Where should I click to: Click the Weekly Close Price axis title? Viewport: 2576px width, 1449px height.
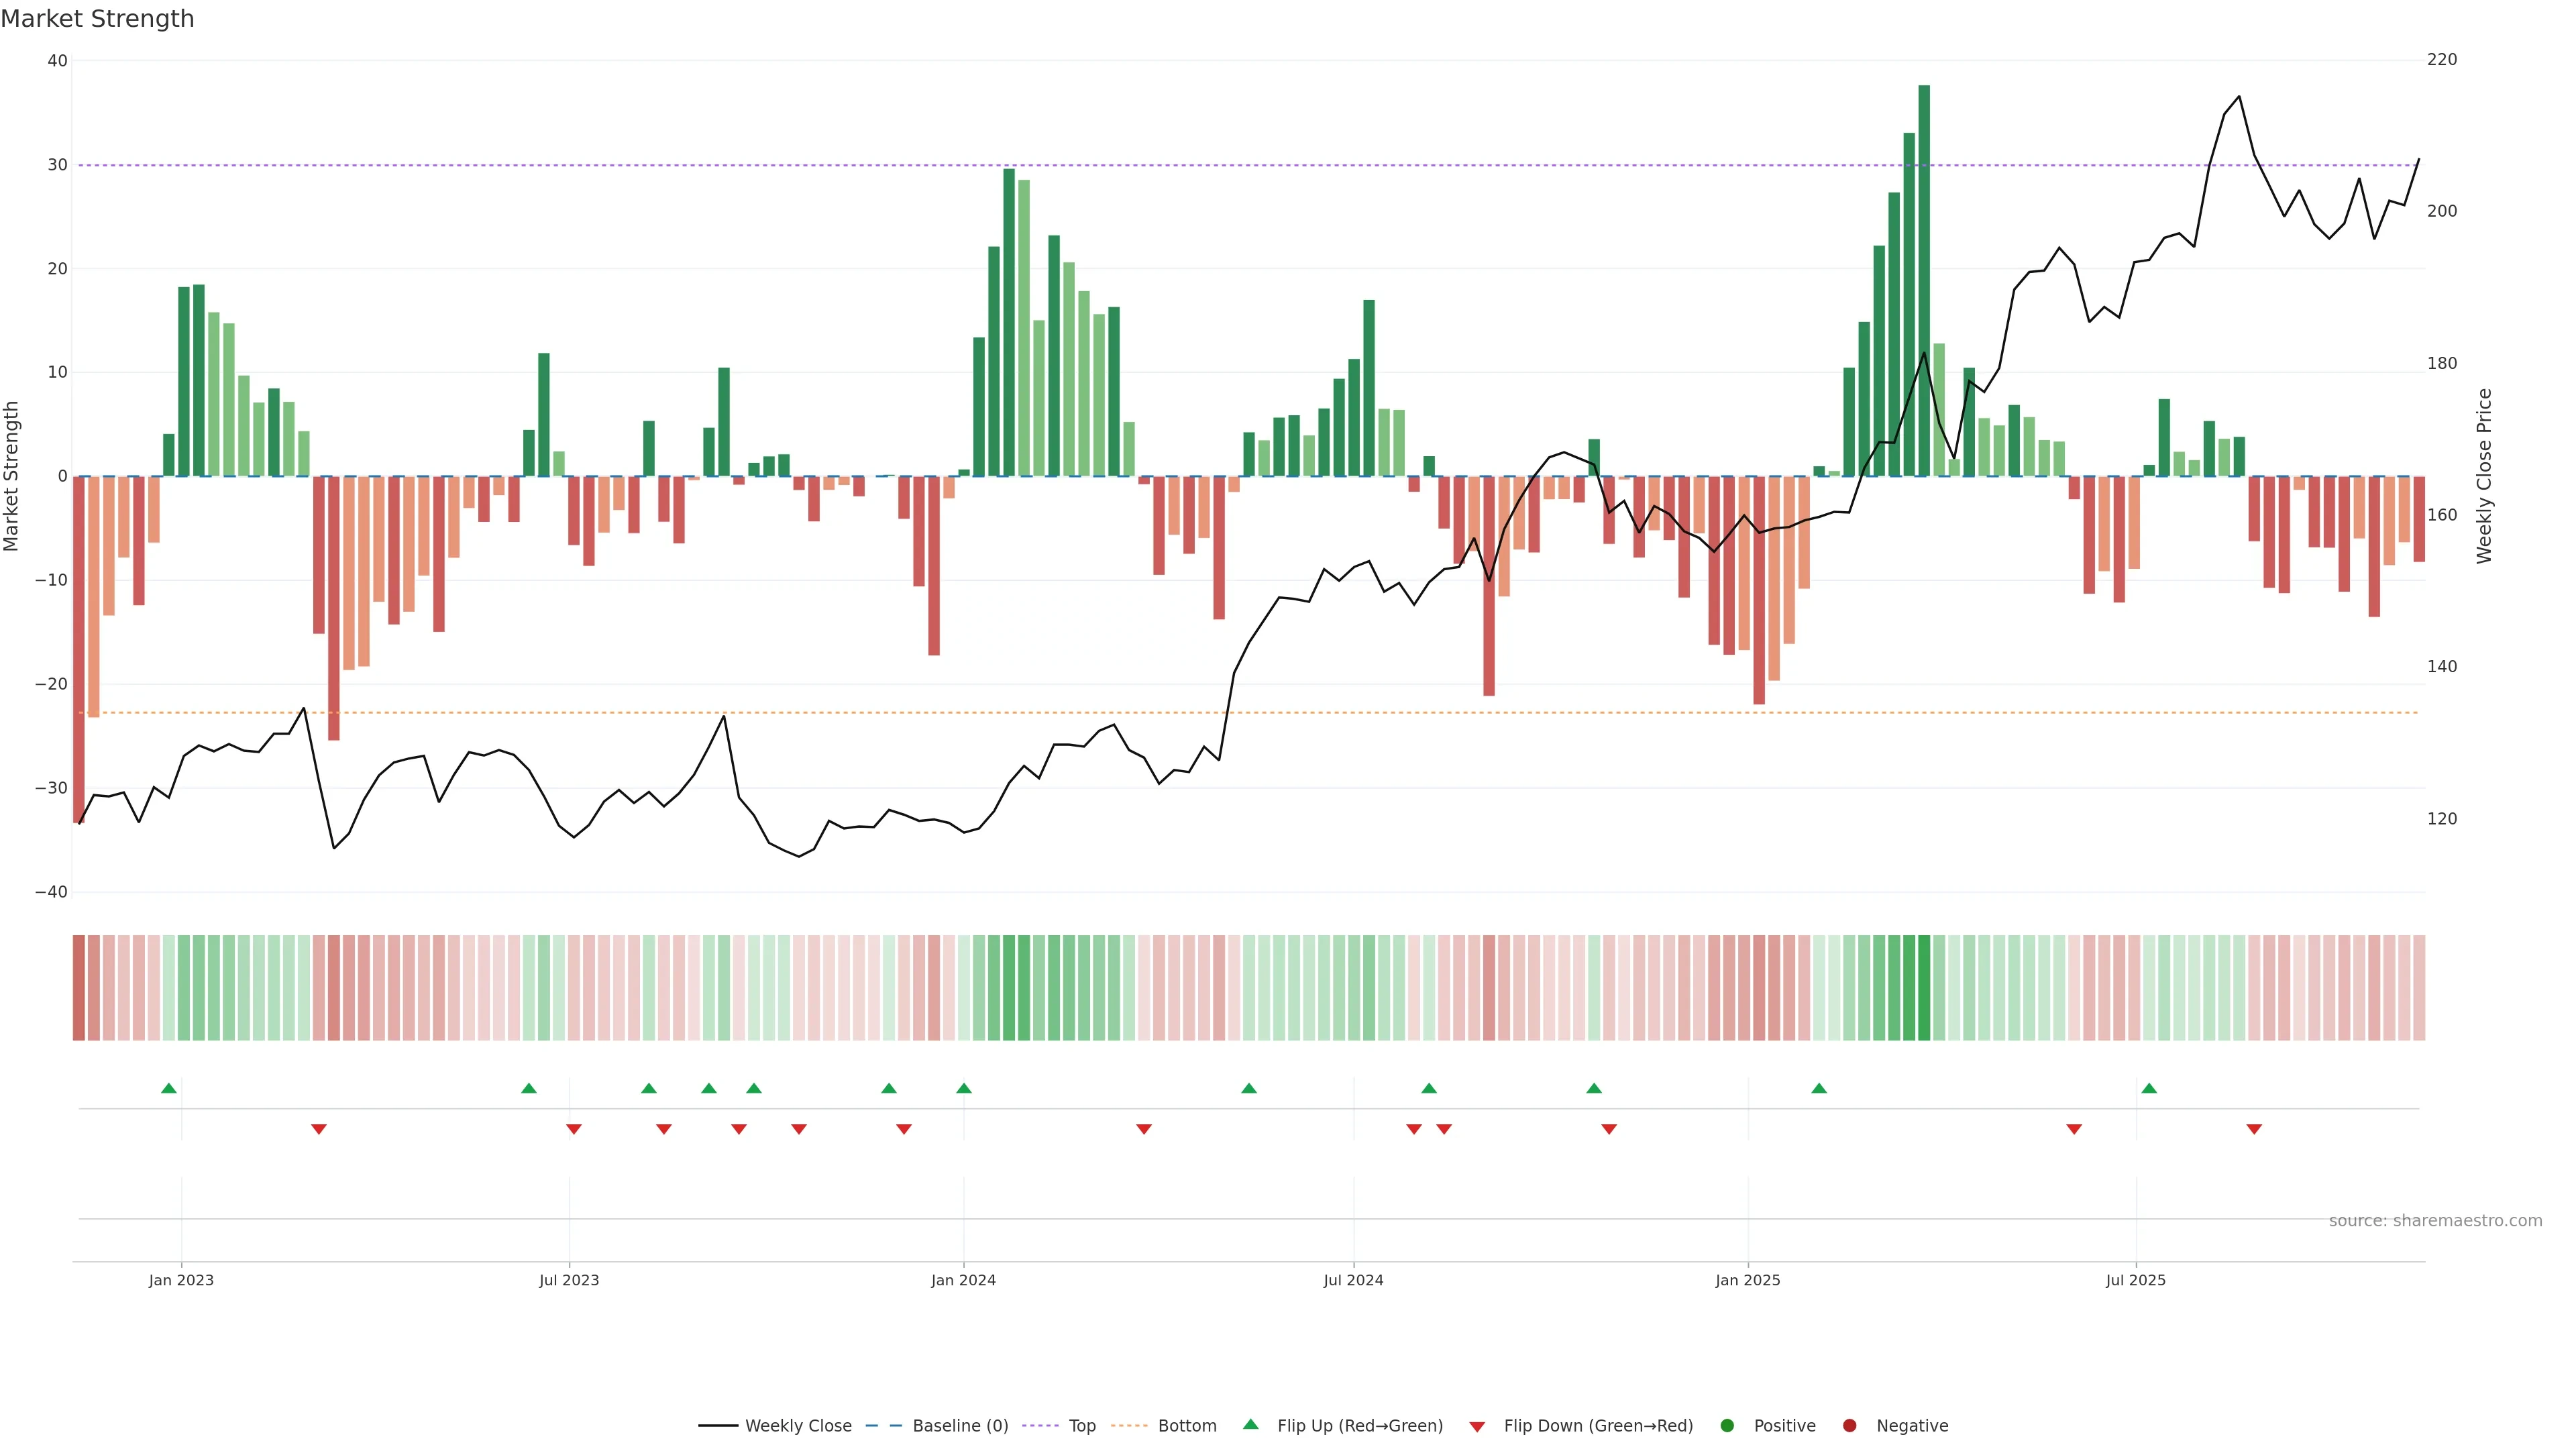[x=2485, y=476]
